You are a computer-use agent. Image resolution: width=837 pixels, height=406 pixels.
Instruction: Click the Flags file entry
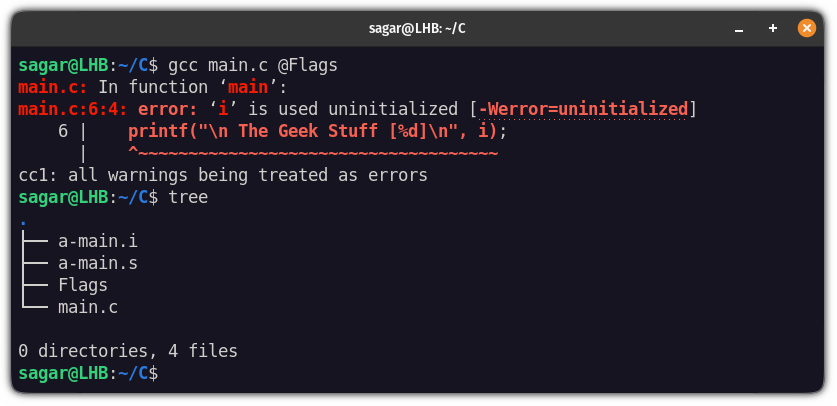pyautogui.click(x=83, y=285)
